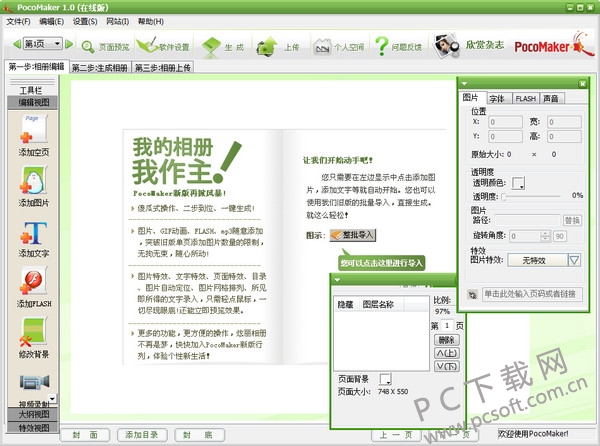Open 问题反馈 feedback
This screenshot has width=600, height=446.
[x=398, y=46]
